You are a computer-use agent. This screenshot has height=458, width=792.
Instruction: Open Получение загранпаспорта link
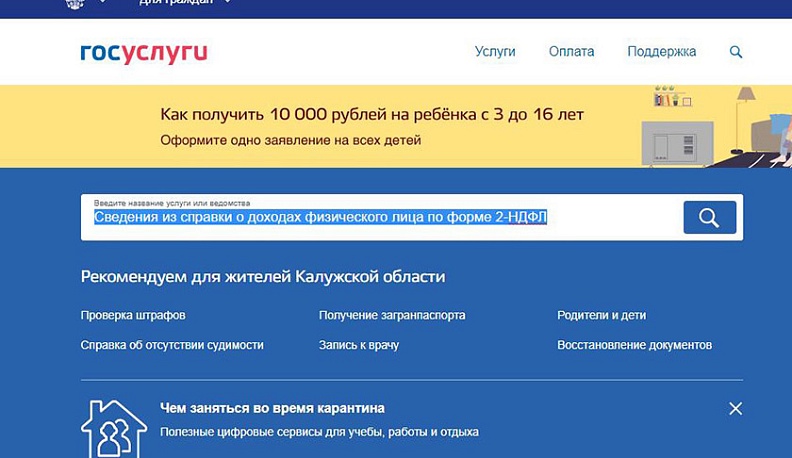(392, 315)
